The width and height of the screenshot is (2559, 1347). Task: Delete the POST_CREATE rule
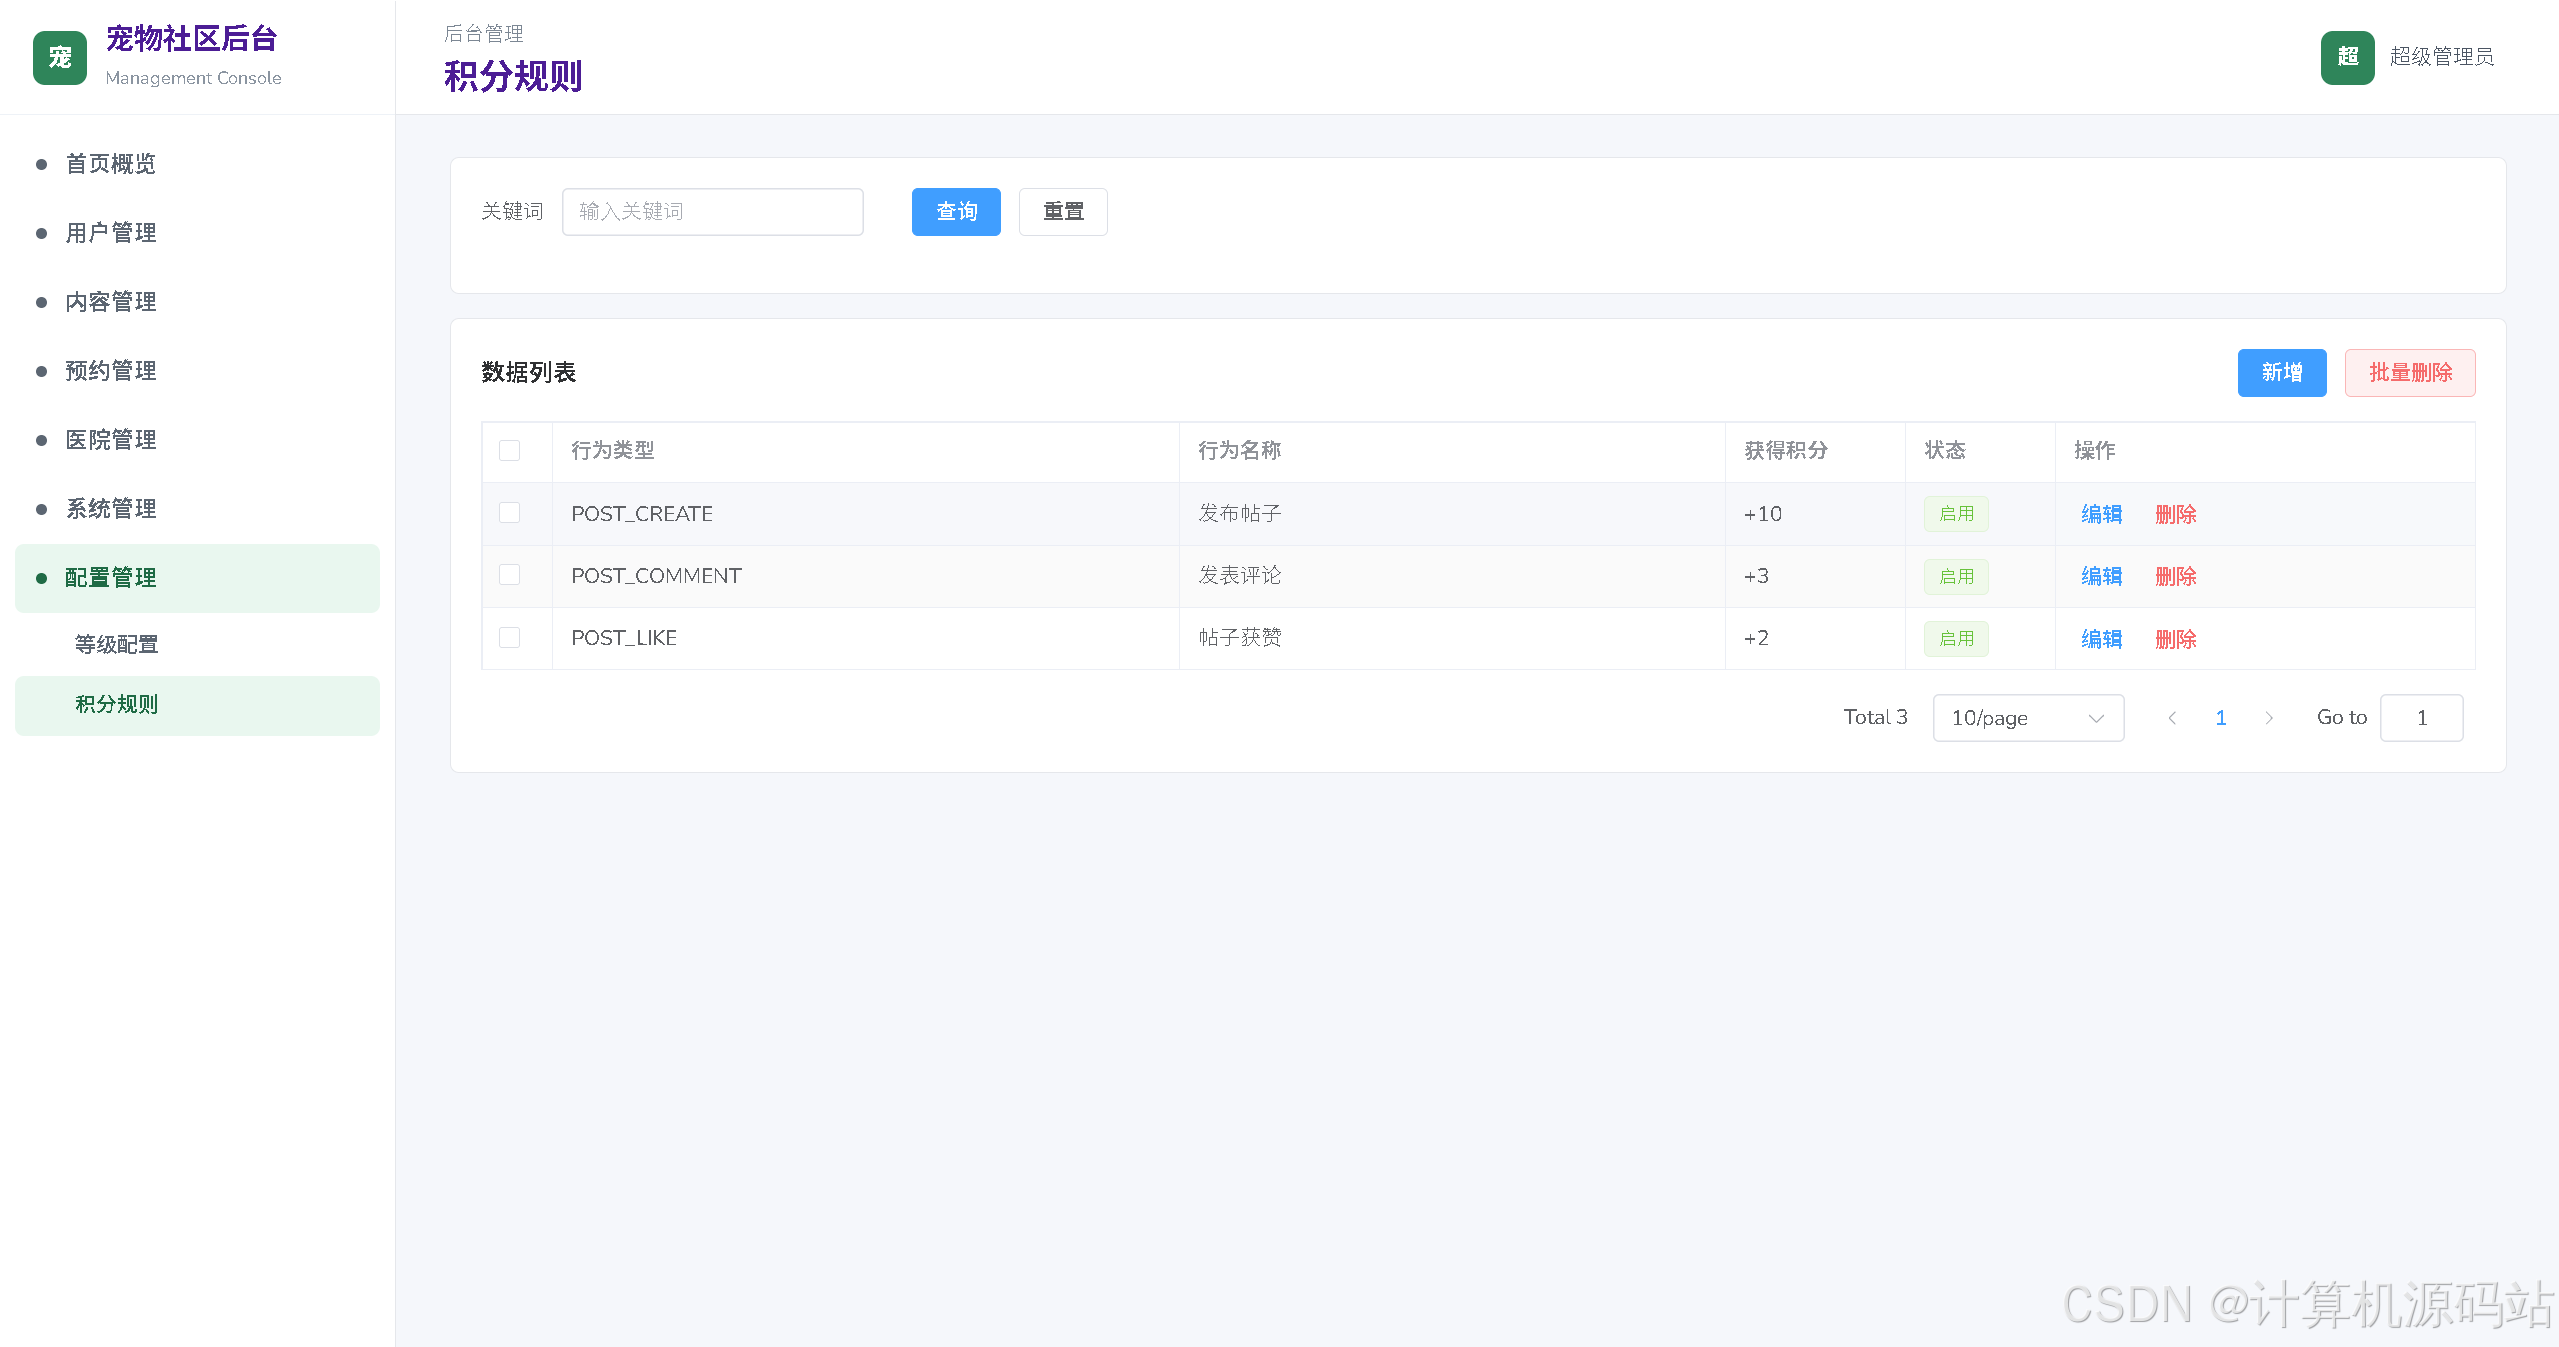2175,514
